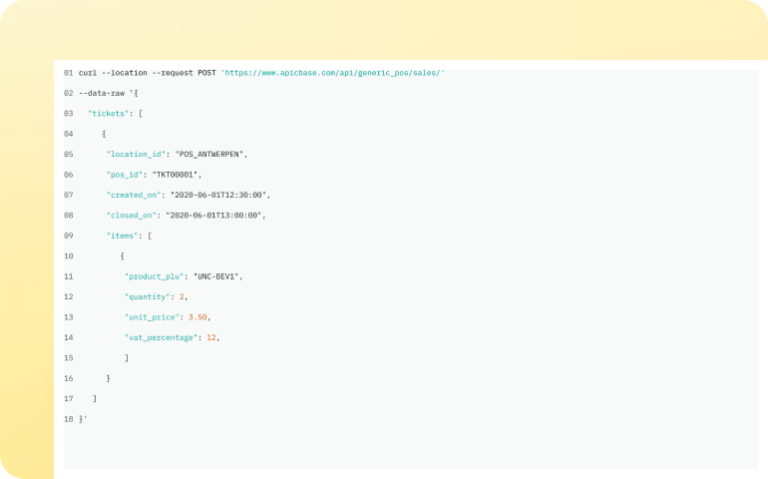Click the "created_on" key
768x479 pixels.
tap(136, 194)
